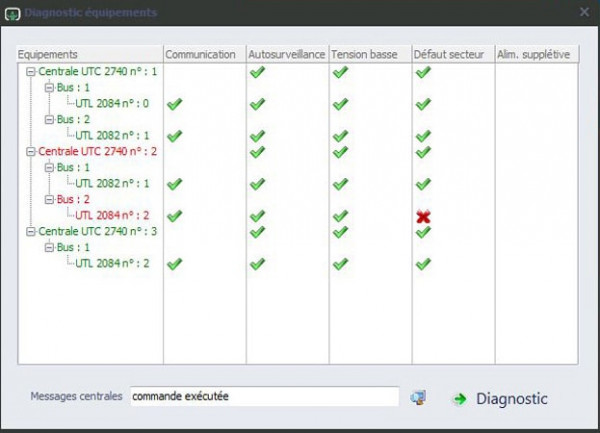
Task: Select the red UTL 2084 n° : 2 item
Action: (x=112, y=215)
